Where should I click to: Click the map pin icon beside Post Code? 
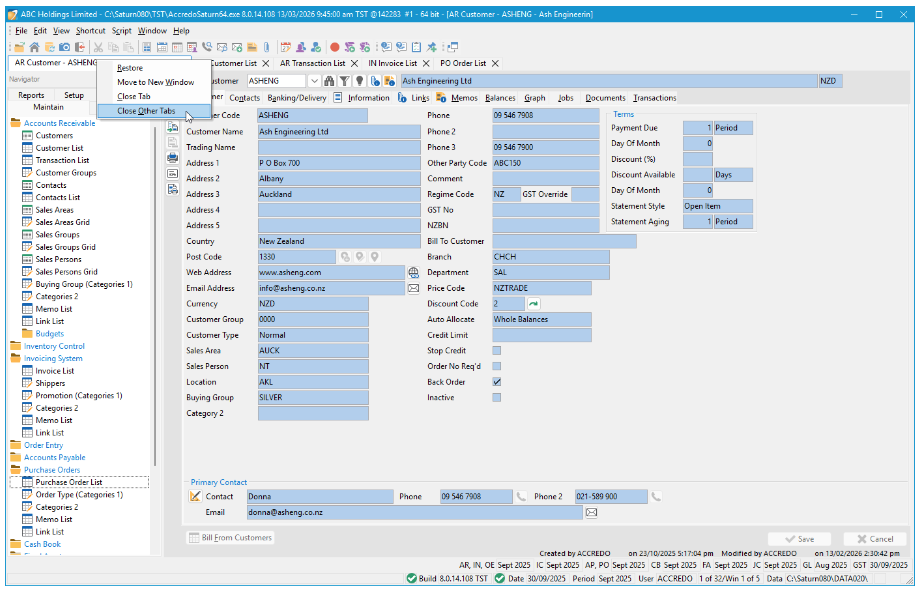pos(374,257)
